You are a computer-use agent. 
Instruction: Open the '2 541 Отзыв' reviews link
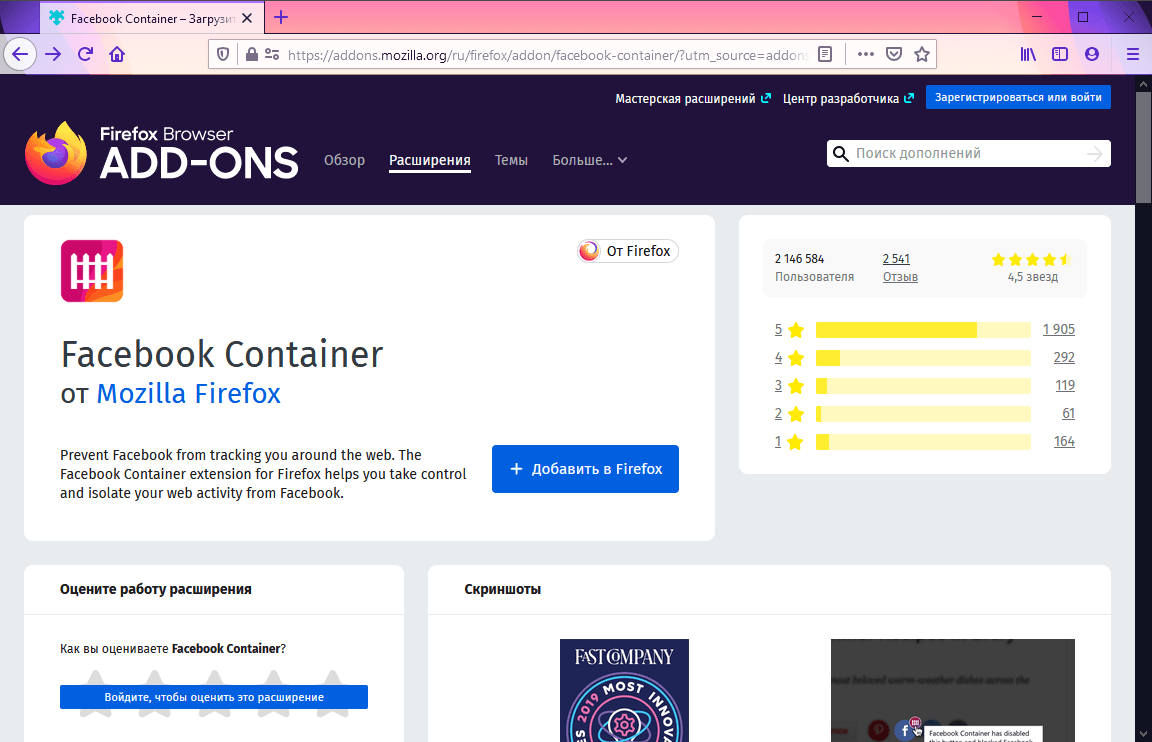click(x=900, y=267)
